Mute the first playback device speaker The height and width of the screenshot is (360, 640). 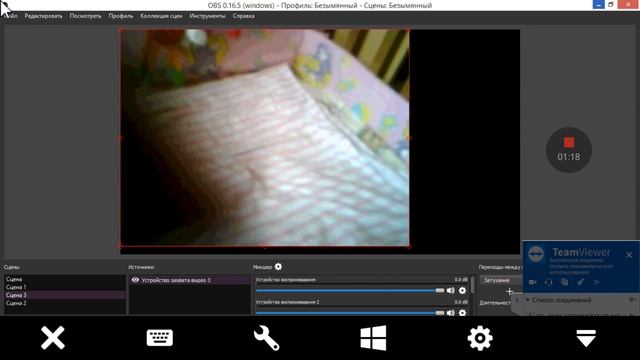pos(451,291)
